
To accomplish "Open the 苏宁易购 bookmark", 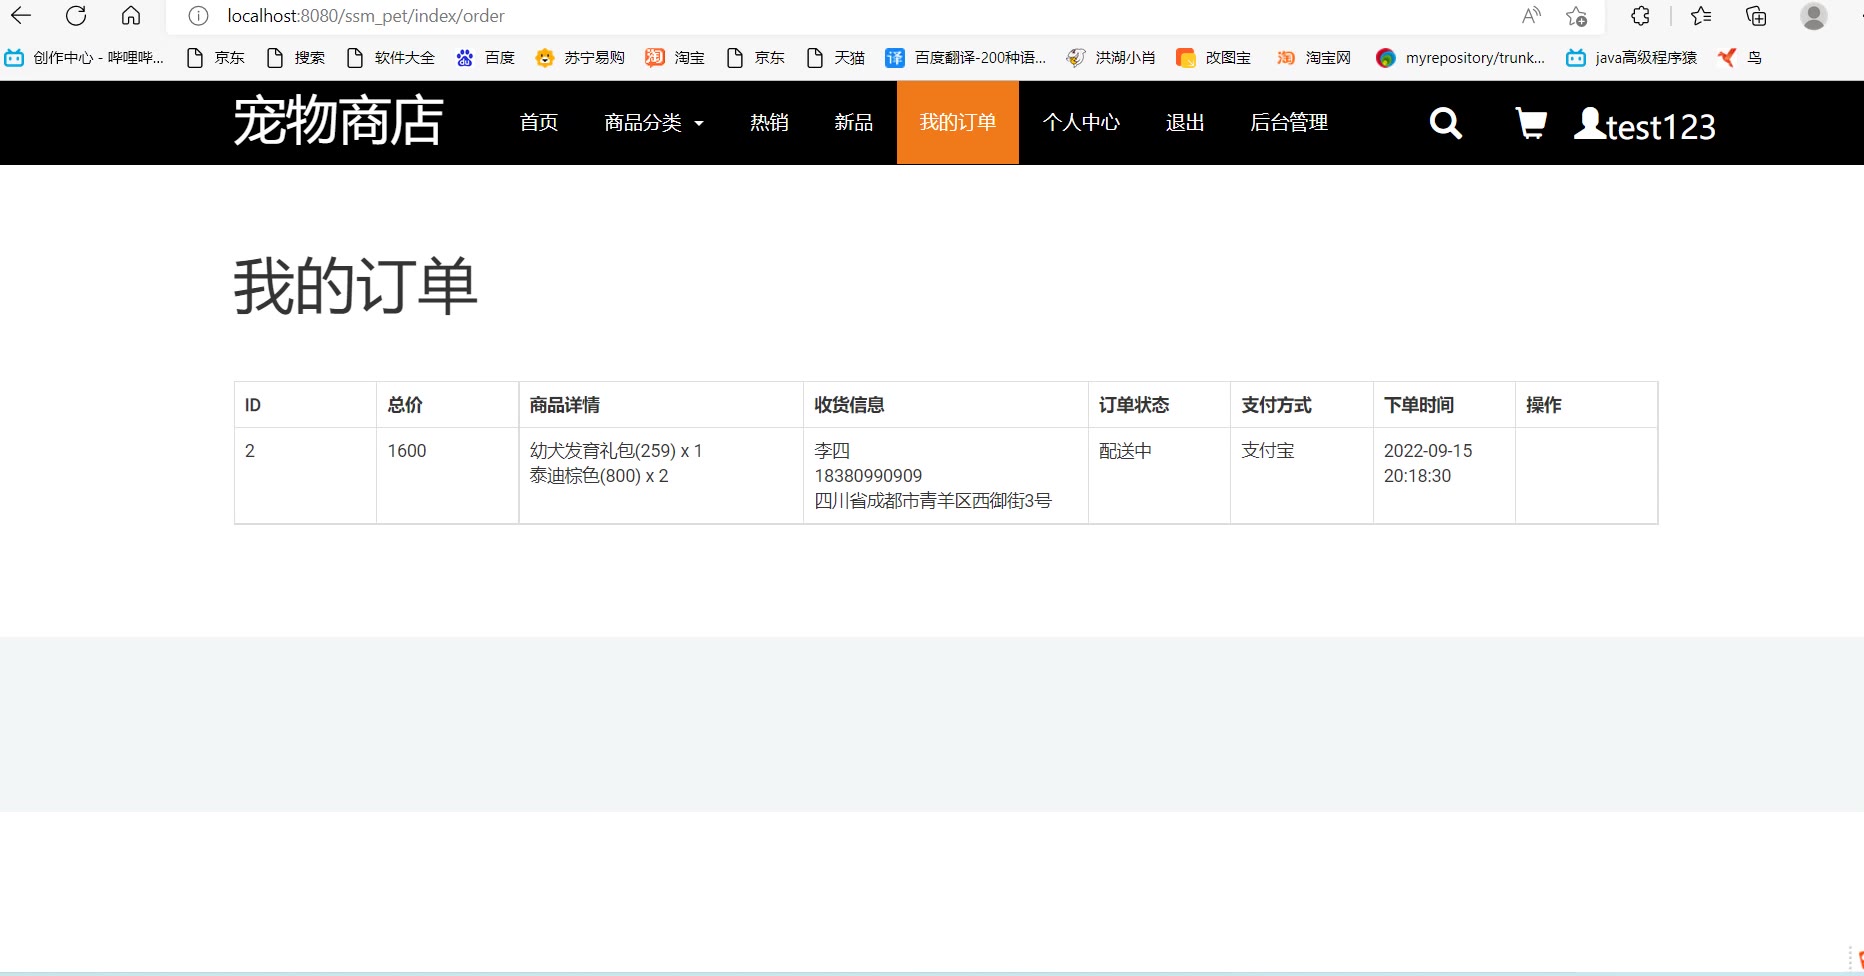I will (x=580, y=58).
